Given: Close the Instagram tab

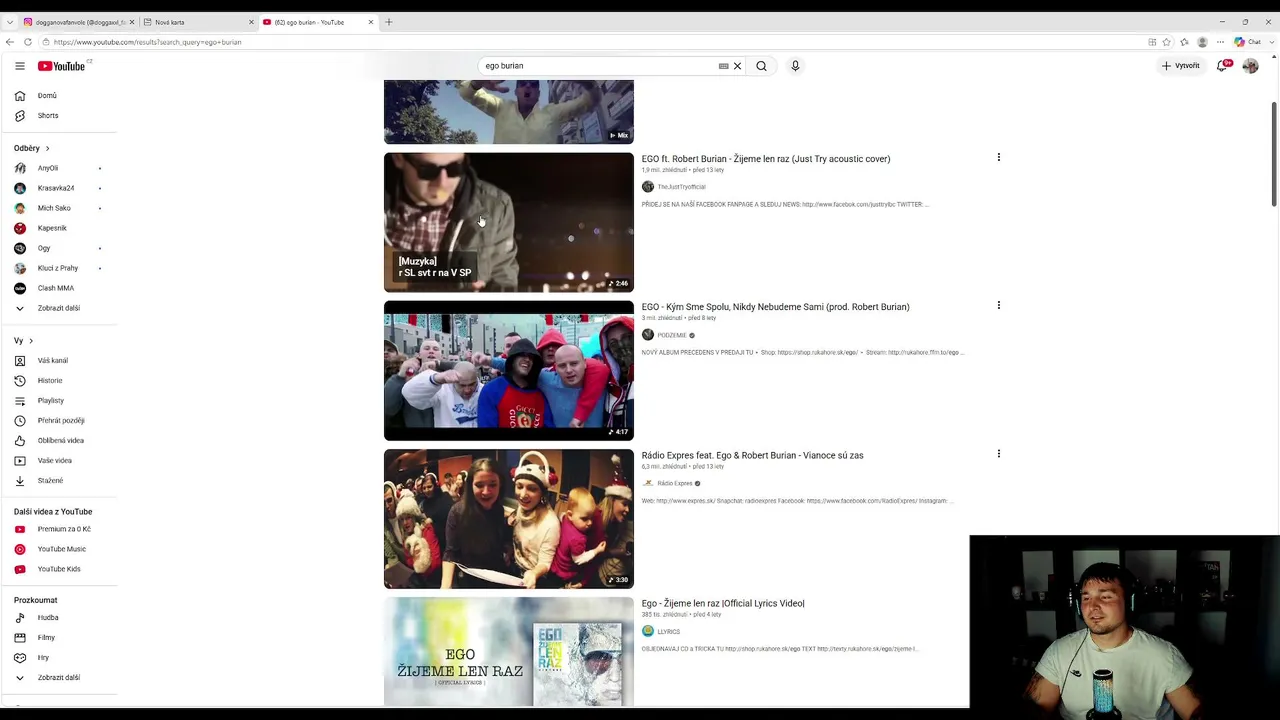Looking at the screenshot, I should [x=132, y=22].
